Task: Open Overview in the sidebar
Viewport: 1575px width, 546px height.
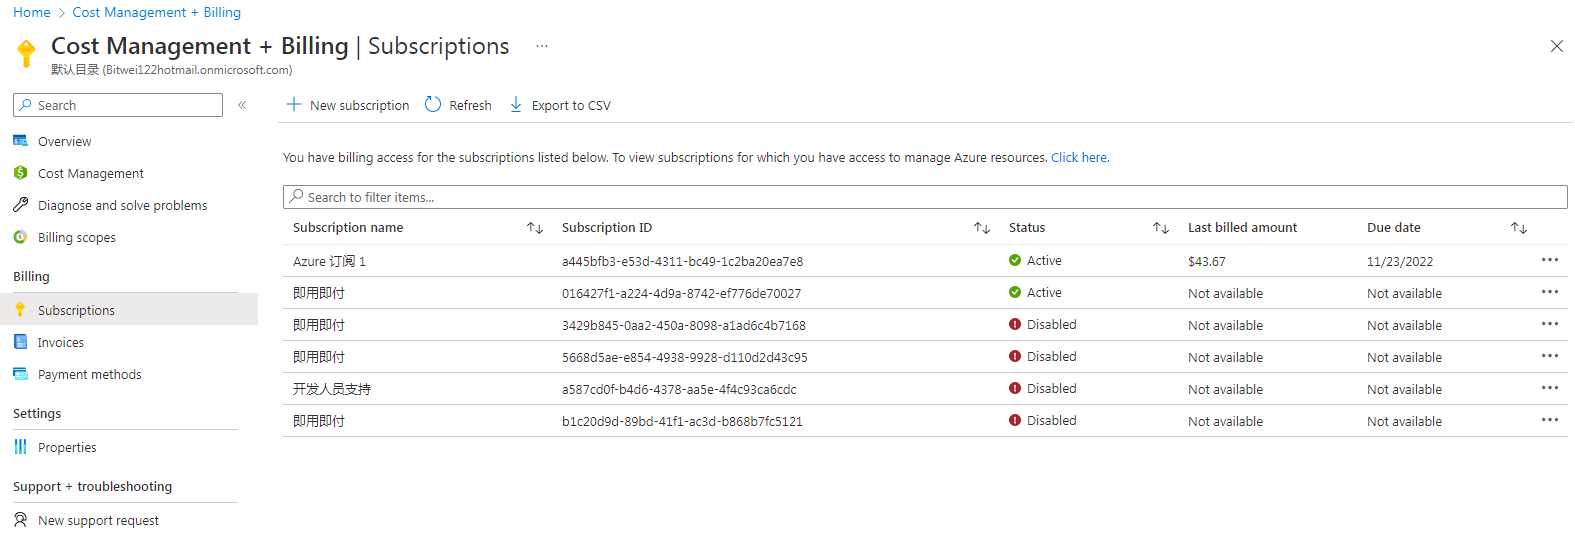Action: (x=64, y=141)
